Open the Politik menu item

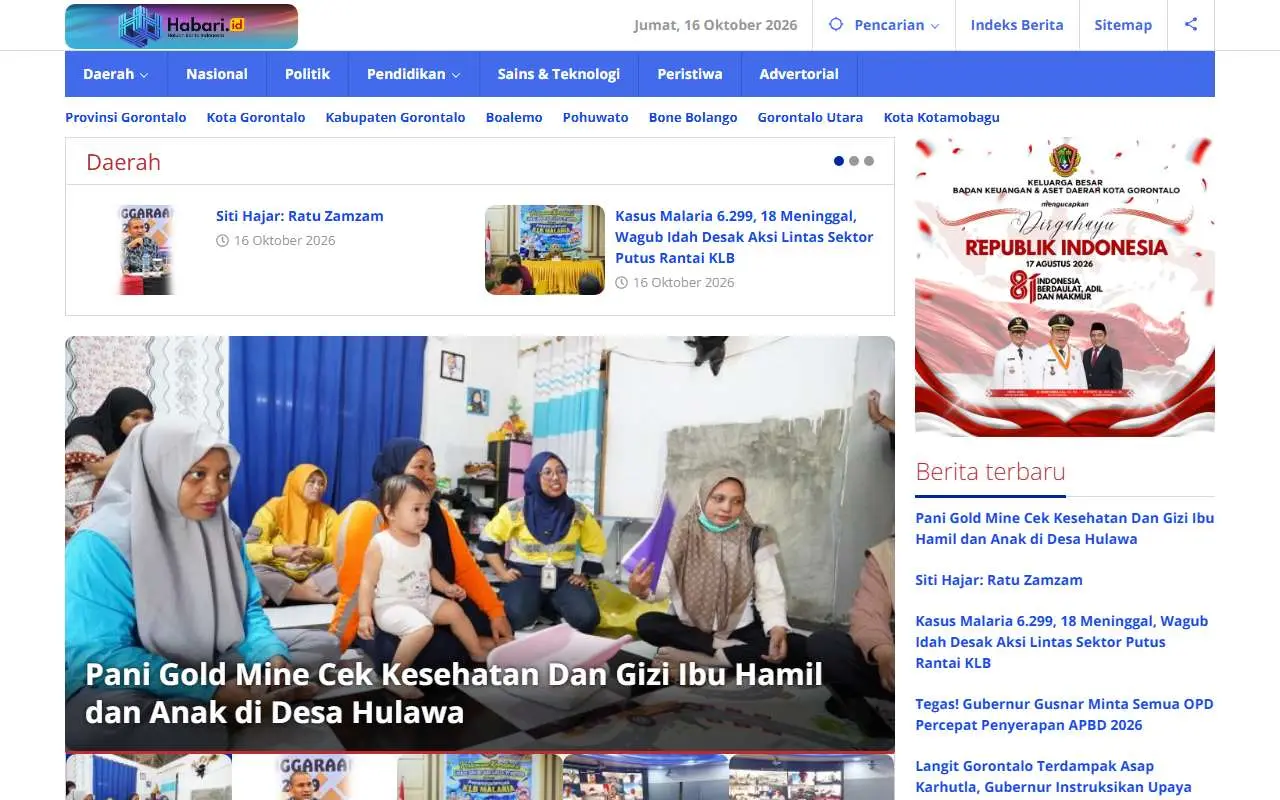click(307, 74)
